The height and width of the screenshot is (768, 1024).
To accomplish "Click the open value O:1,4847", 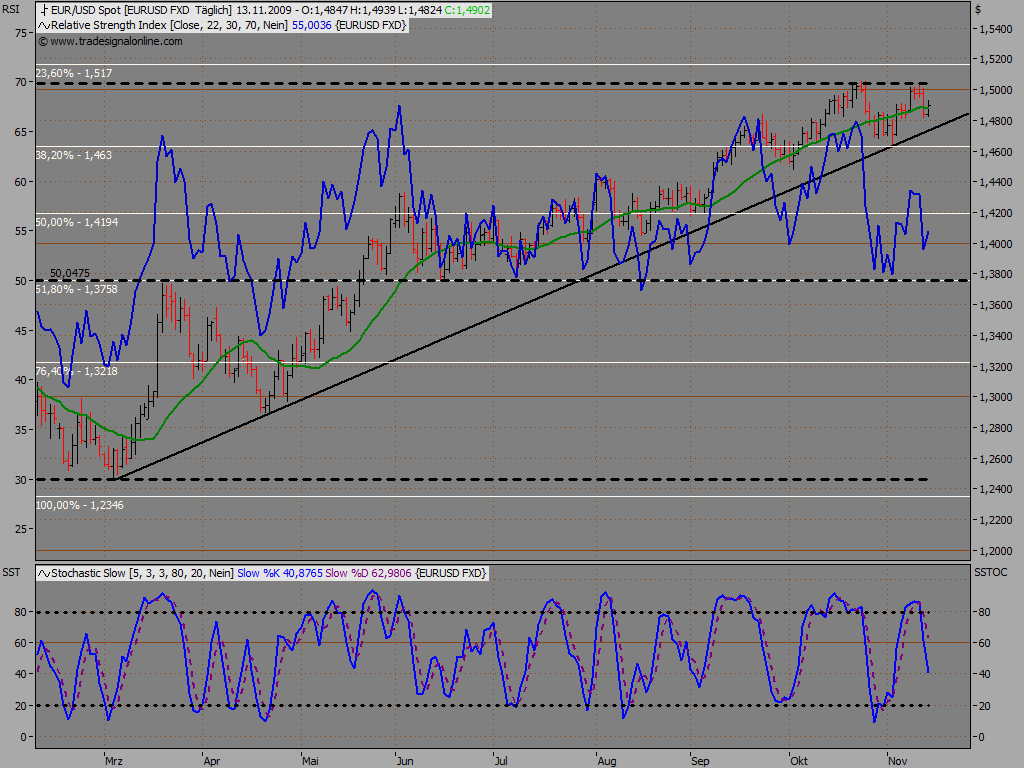I will point(324,10).
